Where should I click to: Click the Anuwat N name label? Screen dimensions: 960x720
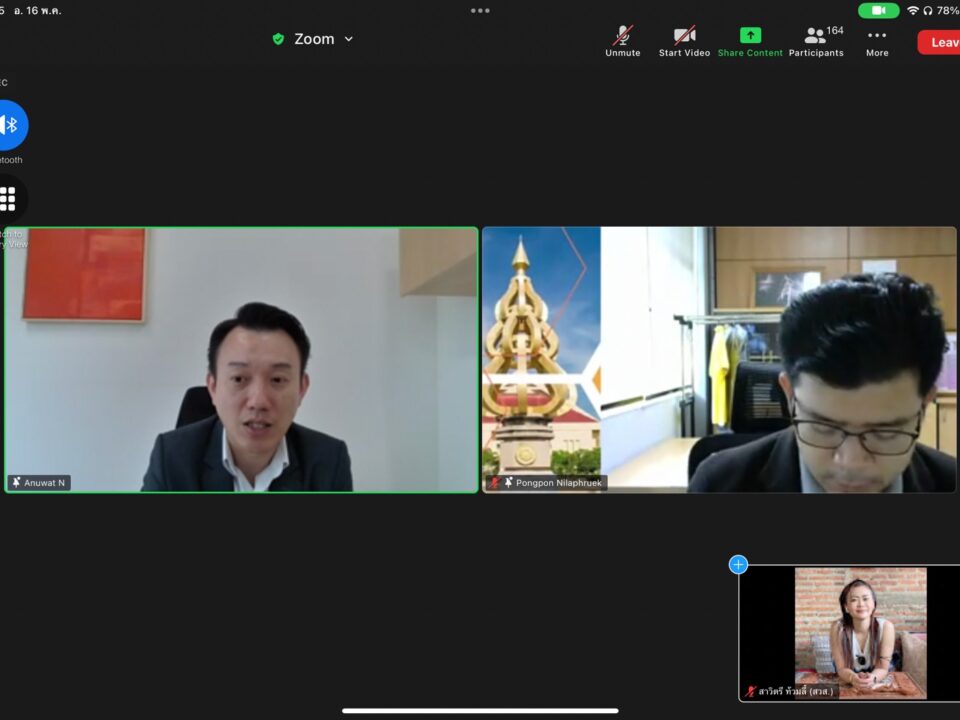[x=44, y=482]
